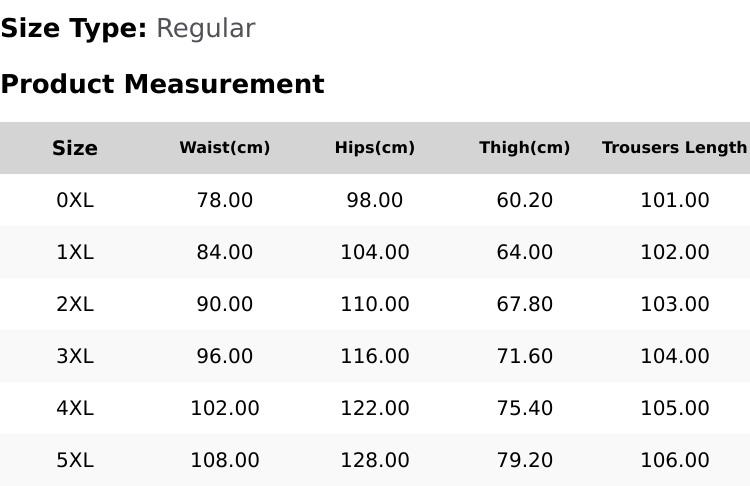Select the 0XL size row label
The width and height of the screenshot is (750, 486).
[75, 200]
